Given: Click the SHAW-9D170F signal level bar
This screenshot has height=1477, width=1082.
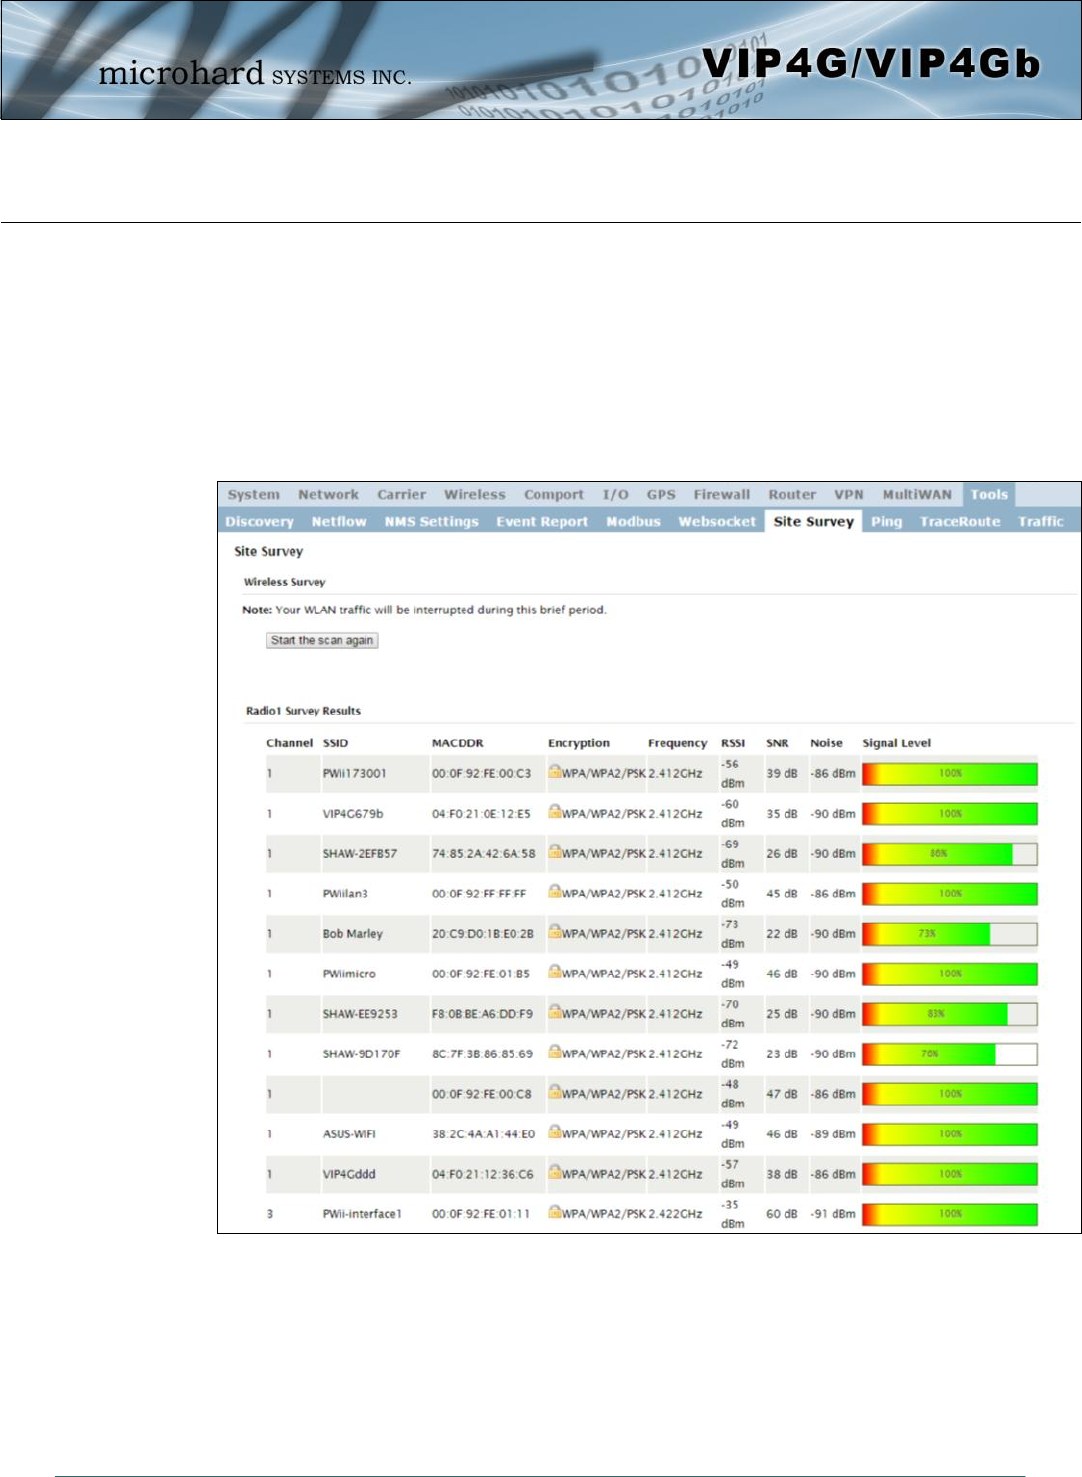Looking at the screenshot, I should pos(948,1054).
